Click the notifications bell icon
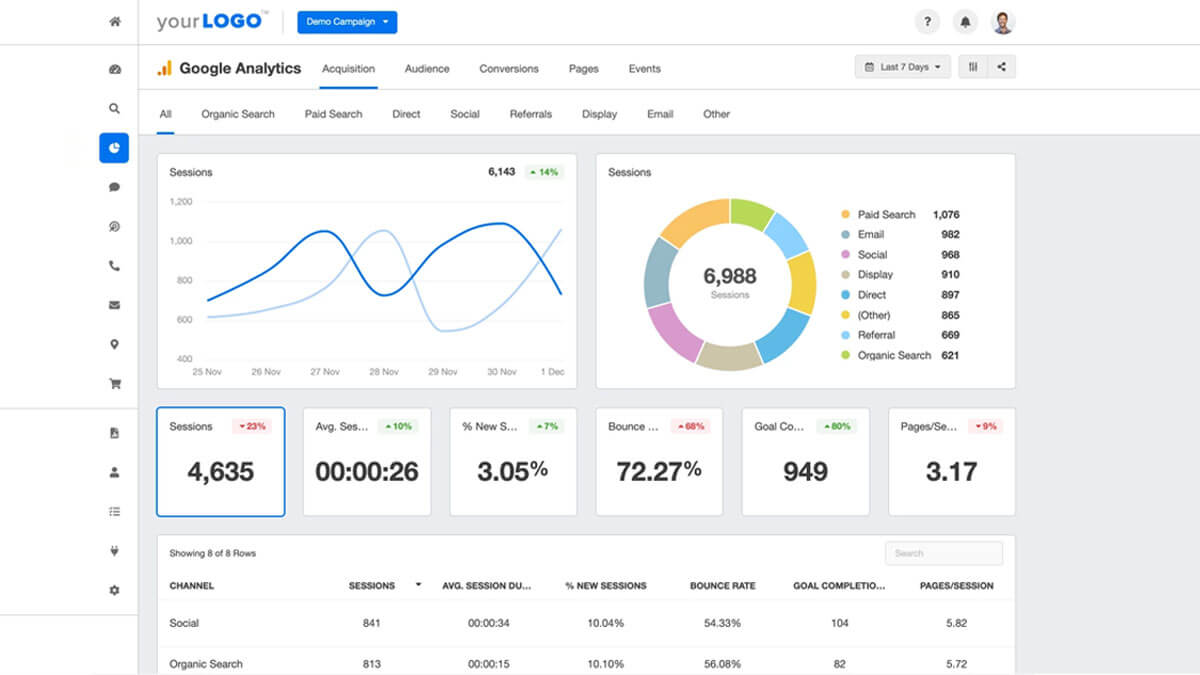1200x675 pixels. (x=964, y=21)
